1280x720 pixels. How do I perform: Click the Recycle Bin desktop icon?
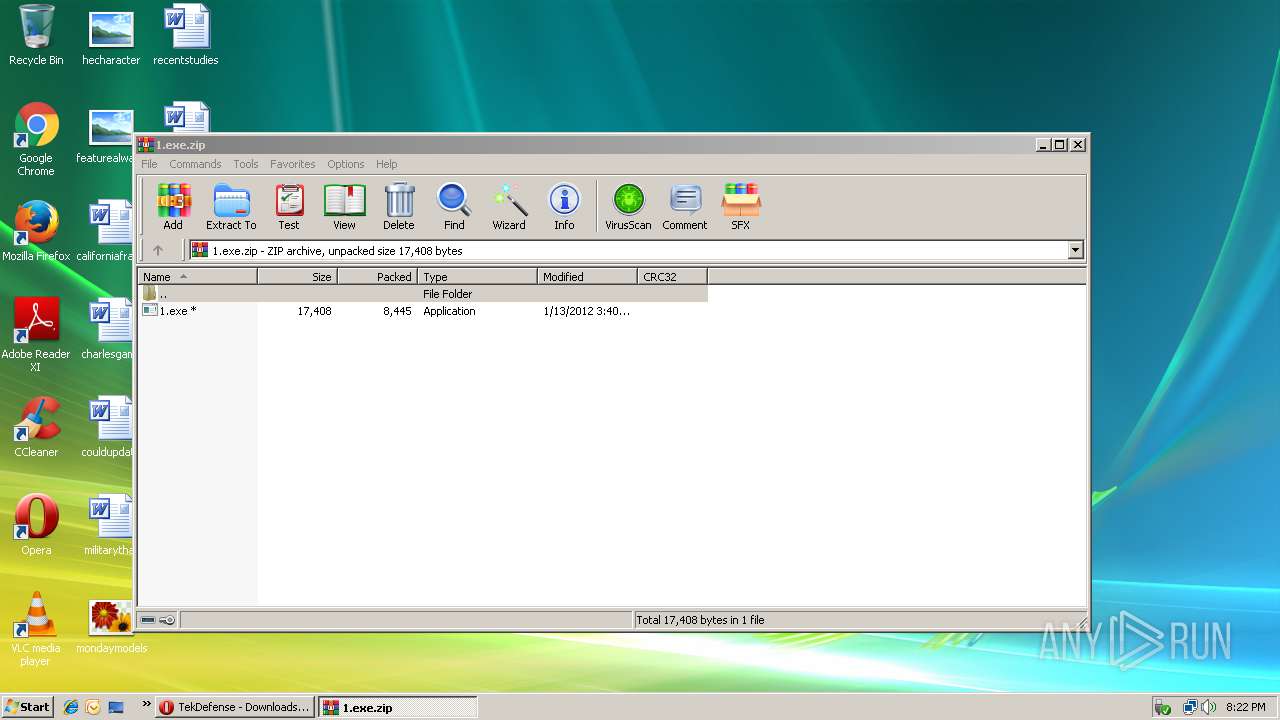coord(36,36)
